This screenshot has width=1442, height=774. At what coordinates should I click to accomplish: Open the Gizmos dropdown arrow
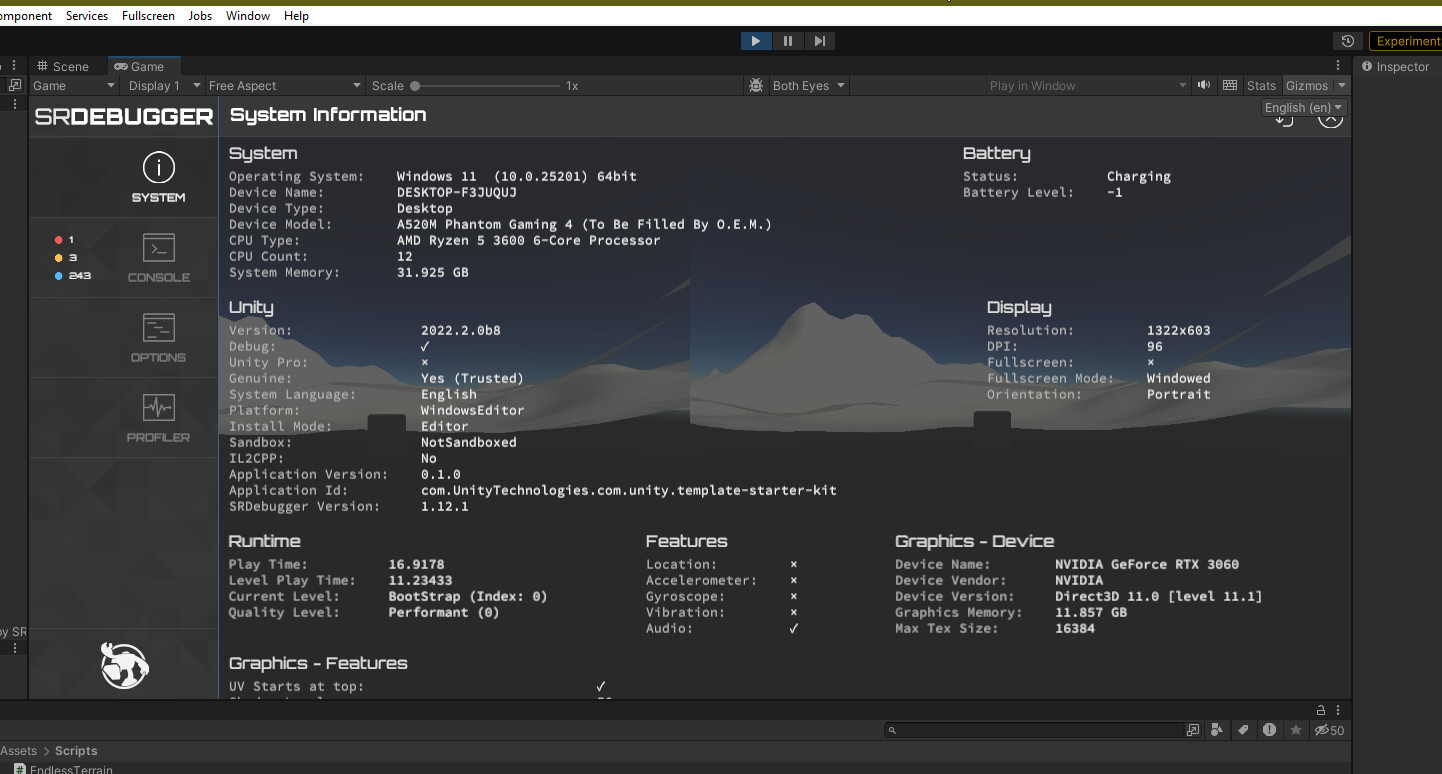coord(1341,85)
